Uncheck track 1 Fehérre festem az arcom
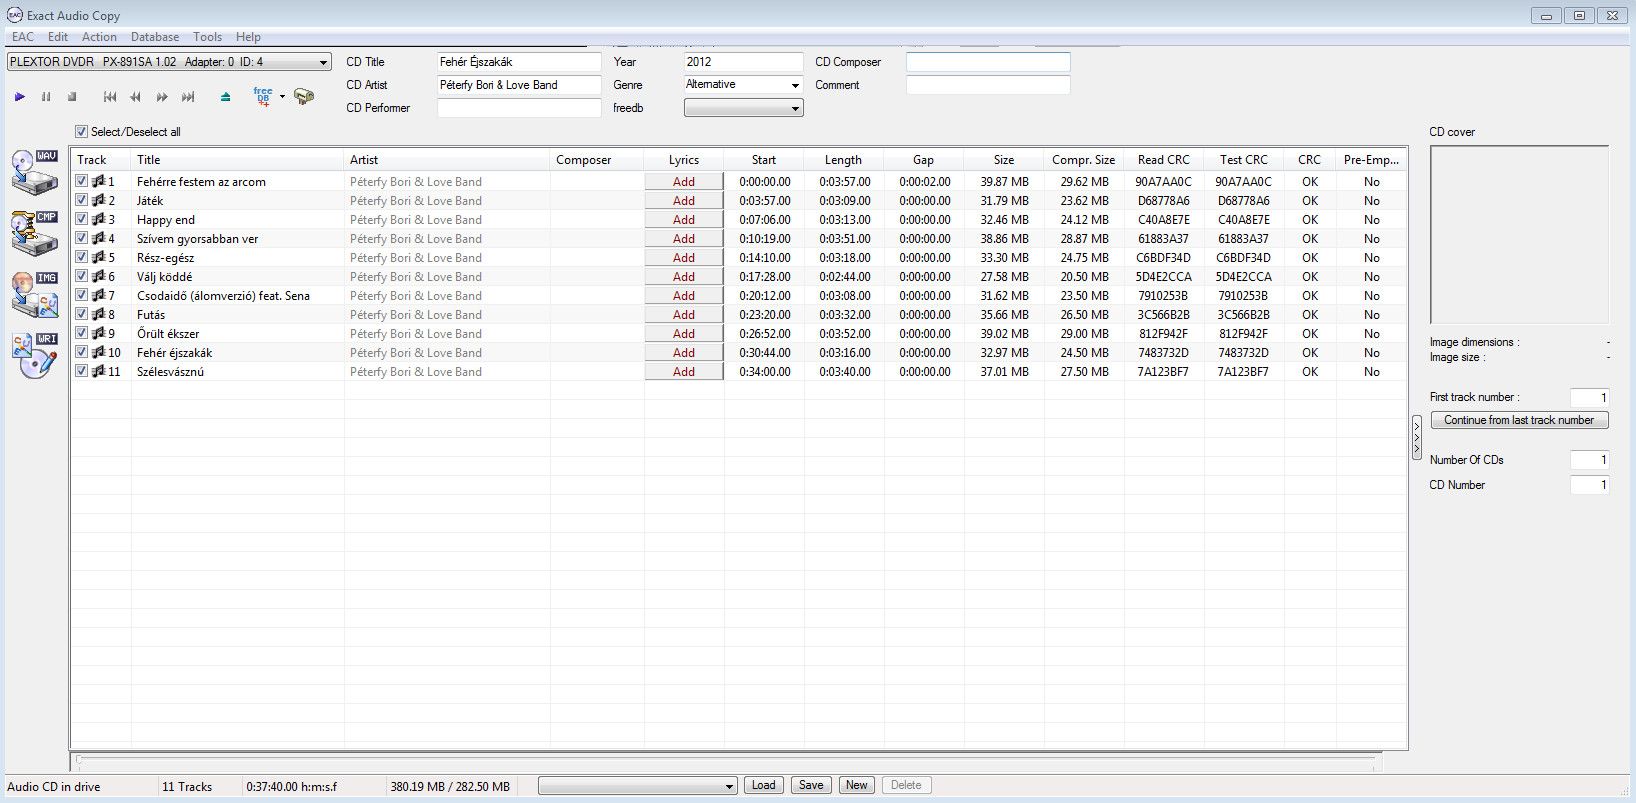The width and height of the screenshot is (1636, 803). pyautogui.click(x=82, y=181)
